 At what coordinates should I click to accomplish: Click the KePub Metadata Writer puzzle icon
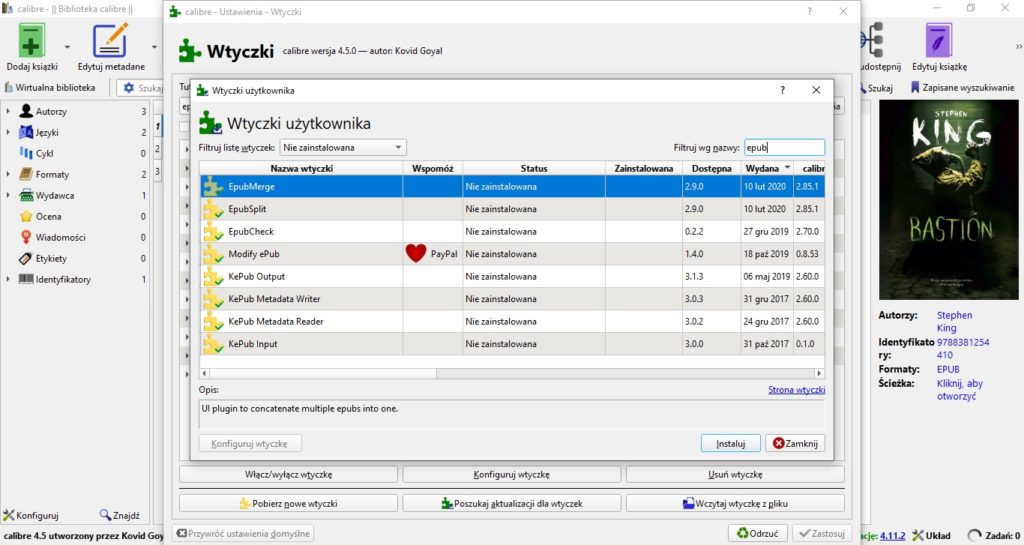pyautogui.click(x=213, y=299)
